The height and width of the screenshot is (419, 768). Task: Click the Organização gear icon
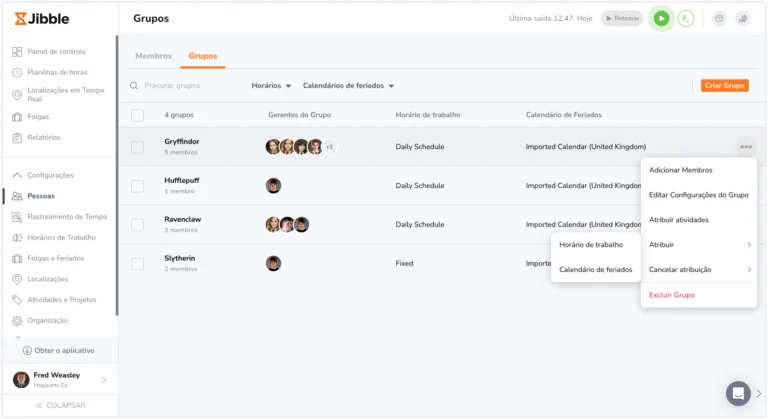pos(17,320)
